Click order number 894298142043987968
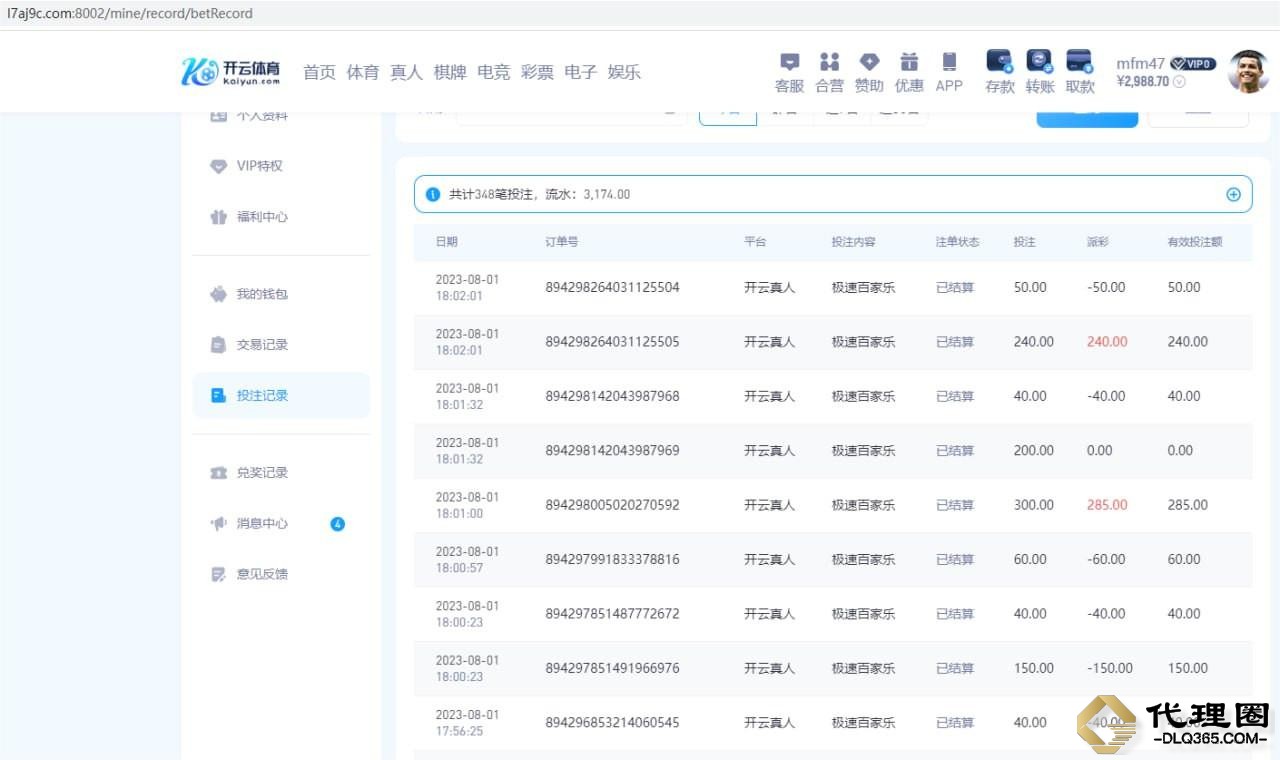This screenshot has height=760, width=1280. pos(612,396)
